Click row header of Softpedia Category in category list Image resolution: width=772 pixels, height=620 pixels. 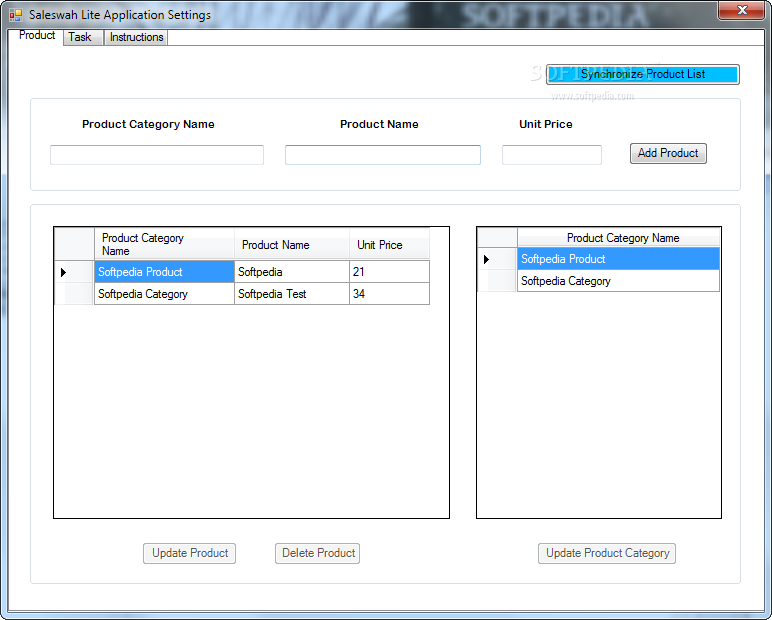(497, 281)
